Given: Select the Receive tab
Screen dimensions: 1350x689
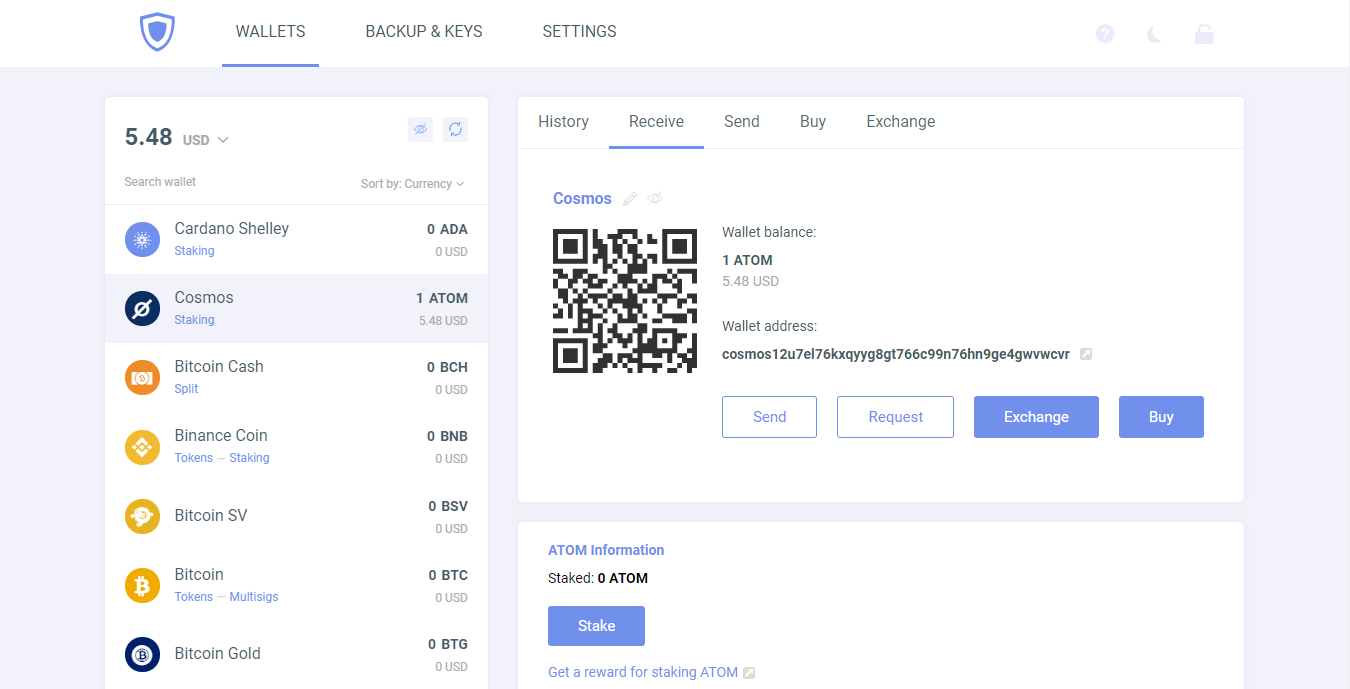Looking at the screenshot, I should [x=656, y=122].
